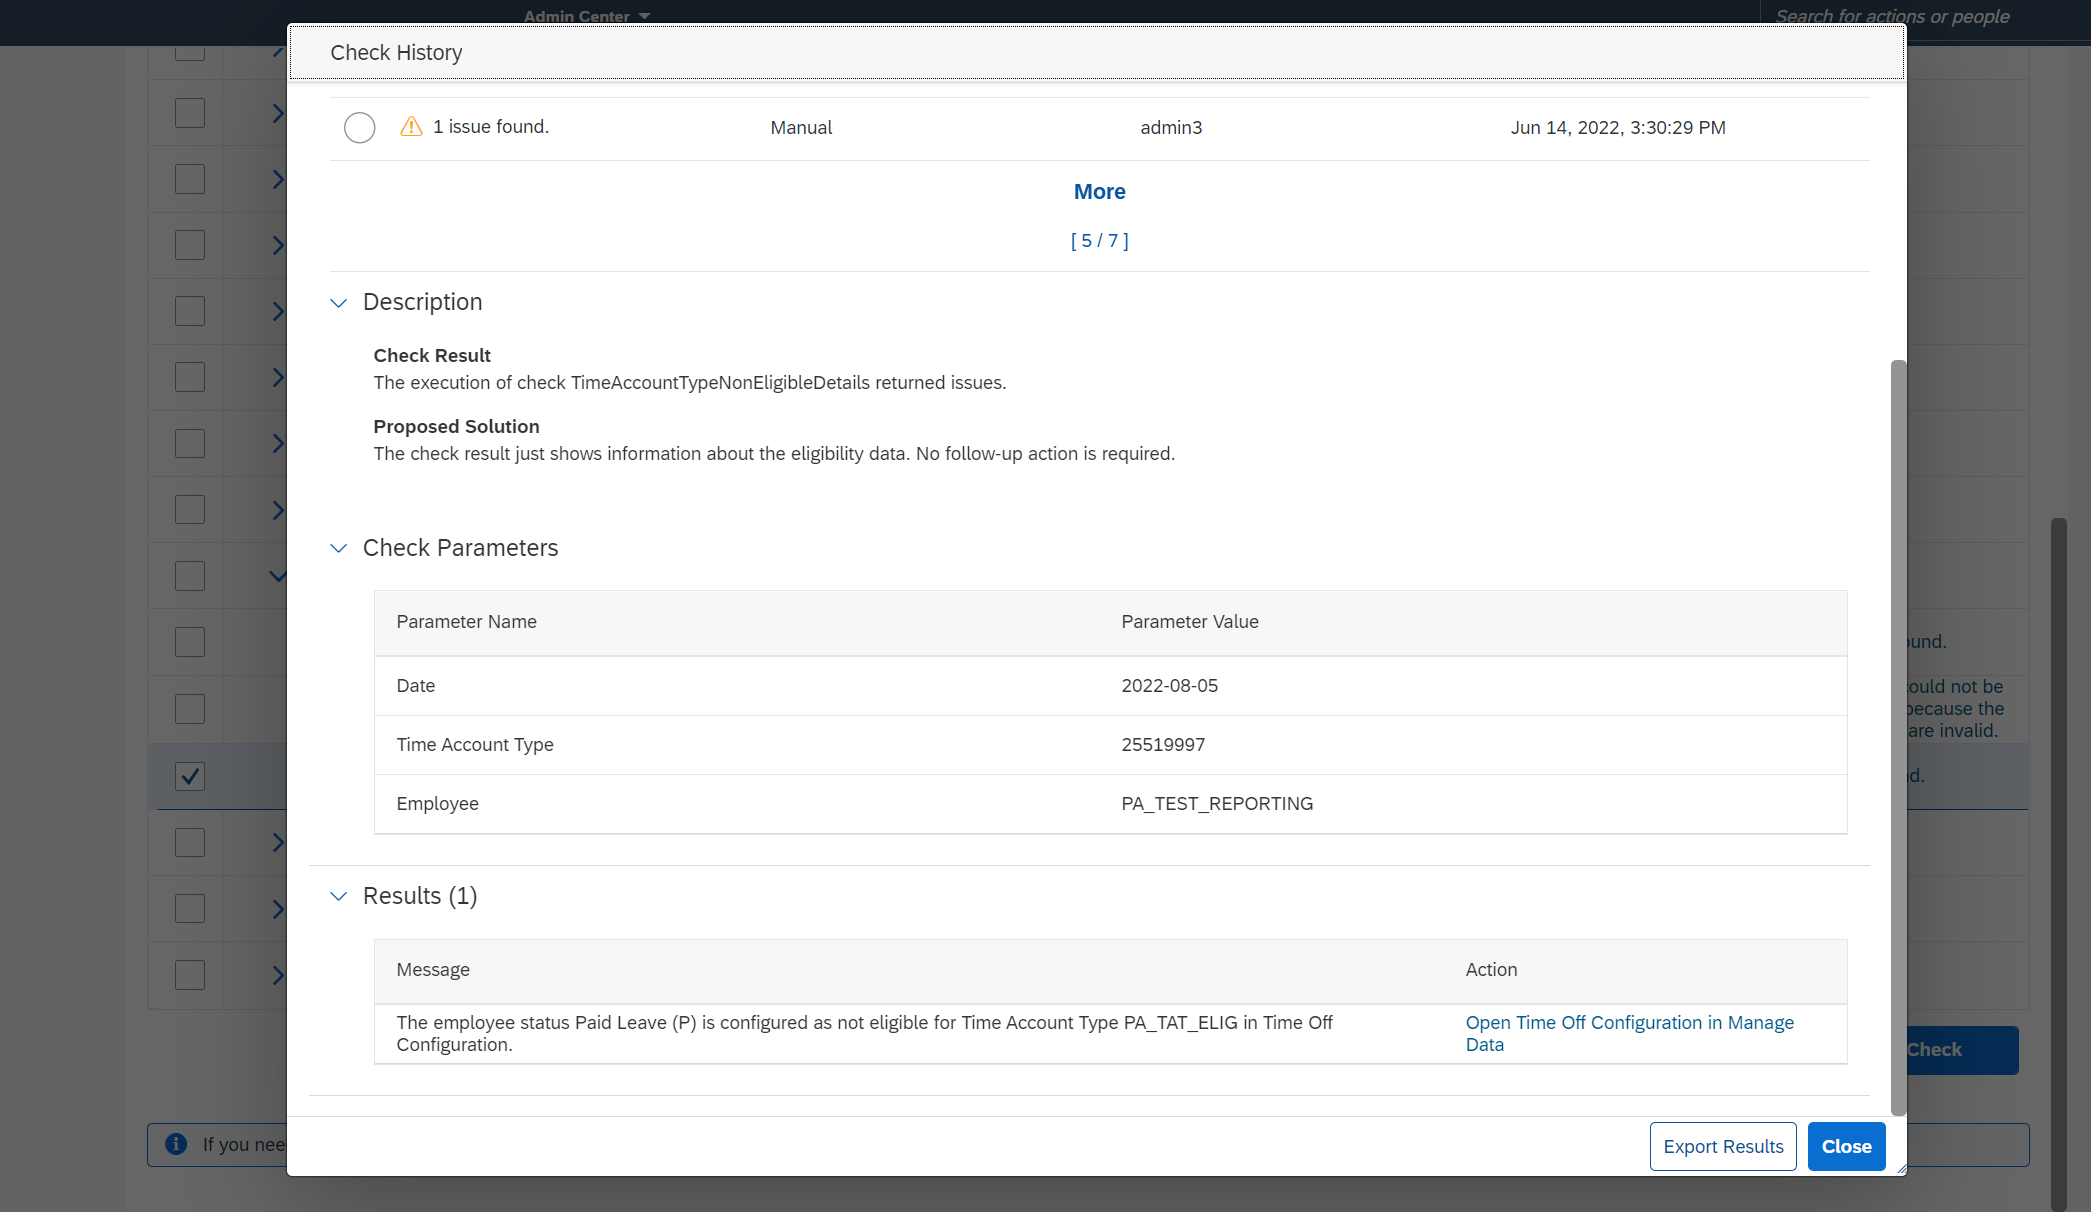Image resolution: width=2091 pixels, height=1212 pixels.
Task: Click the warning icon next to 1 issue found
Action: tap(411, 126)
